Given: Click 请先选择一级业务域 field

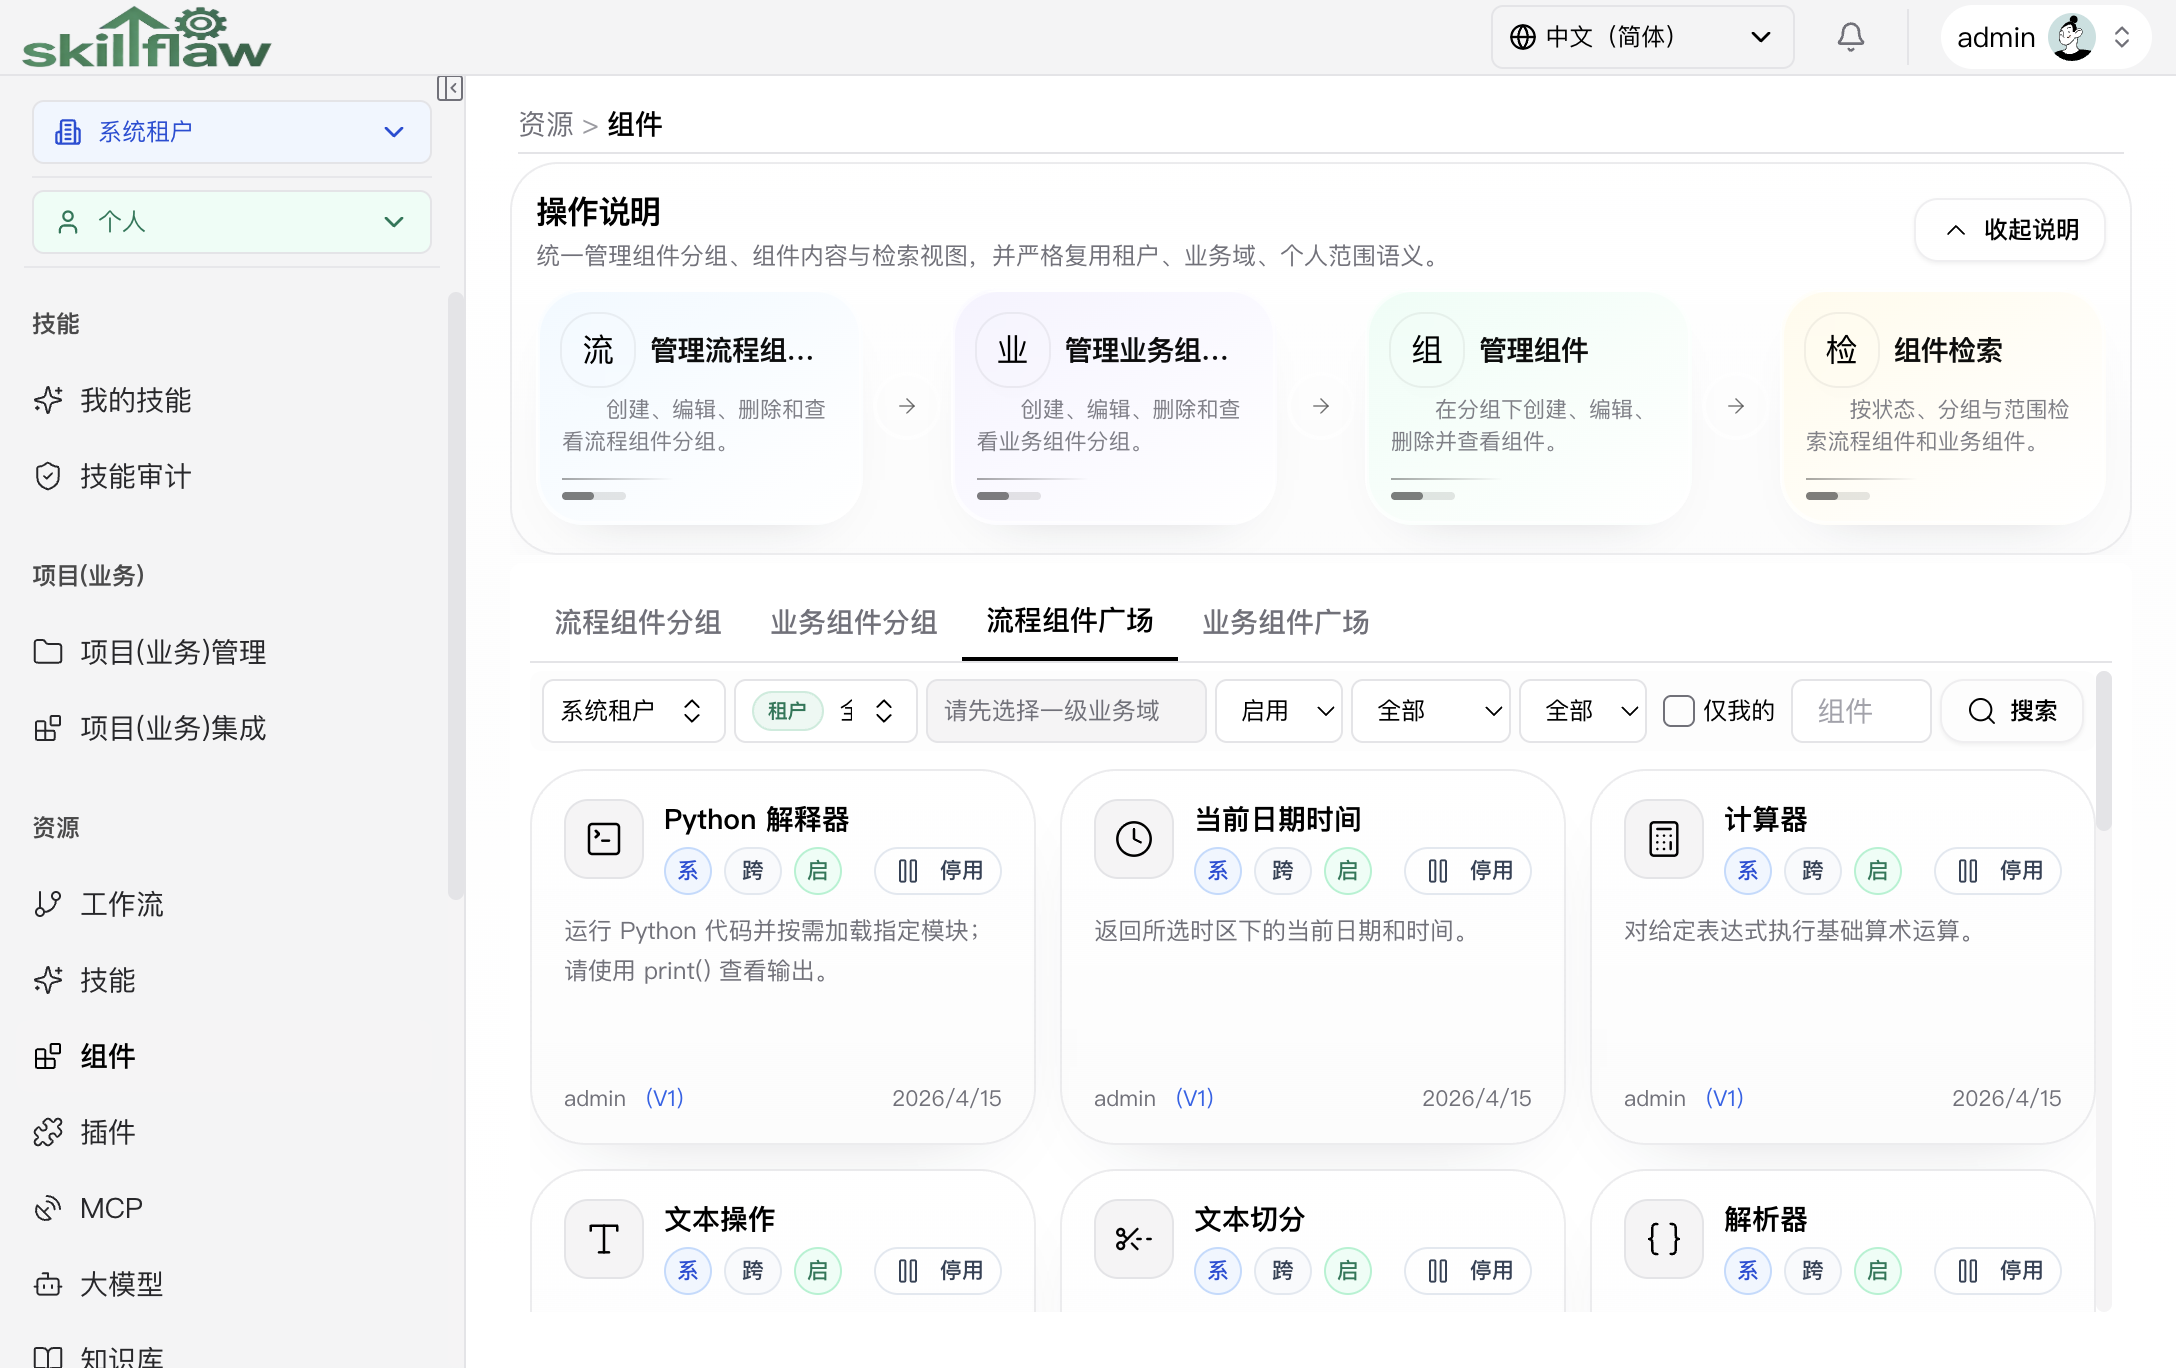Looking at the screenshot, I should pos(1066,711).
